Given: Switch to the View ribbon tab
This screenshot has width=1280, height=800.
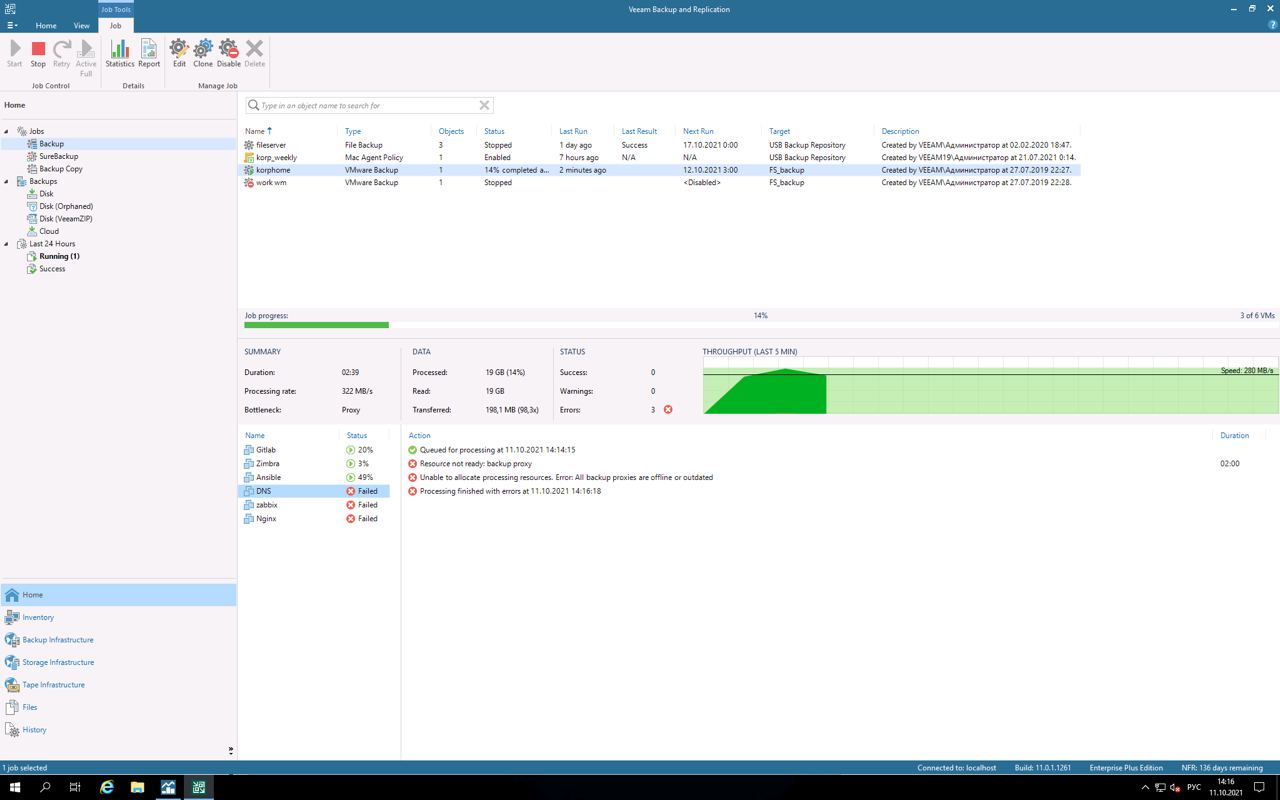Looking at the screenshot, I should coord(81,25).
